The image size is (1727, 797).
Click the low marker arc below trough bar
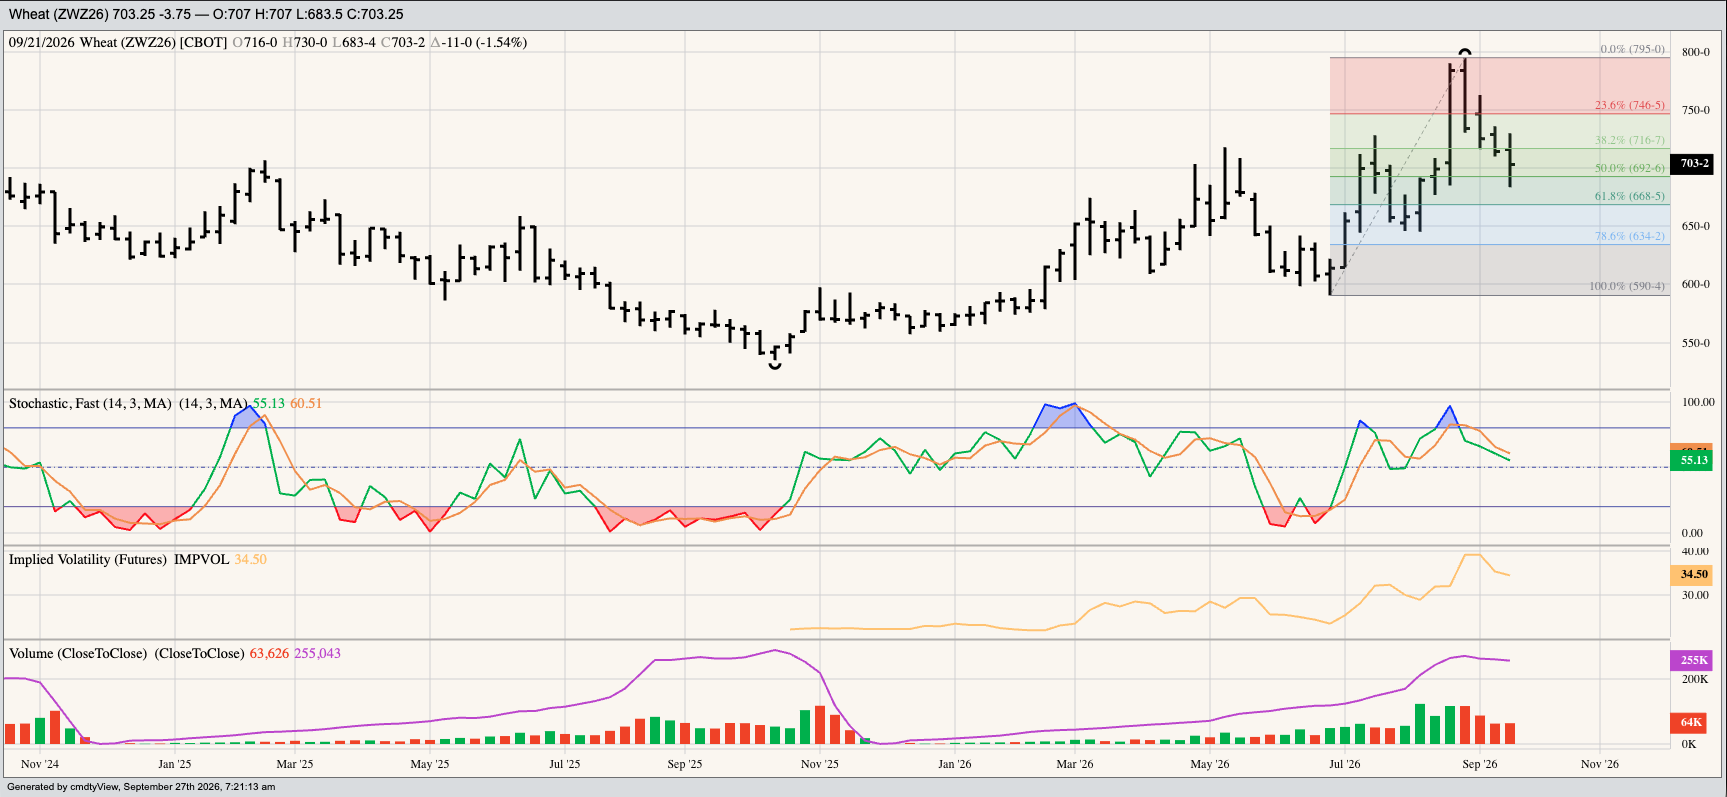775,367
